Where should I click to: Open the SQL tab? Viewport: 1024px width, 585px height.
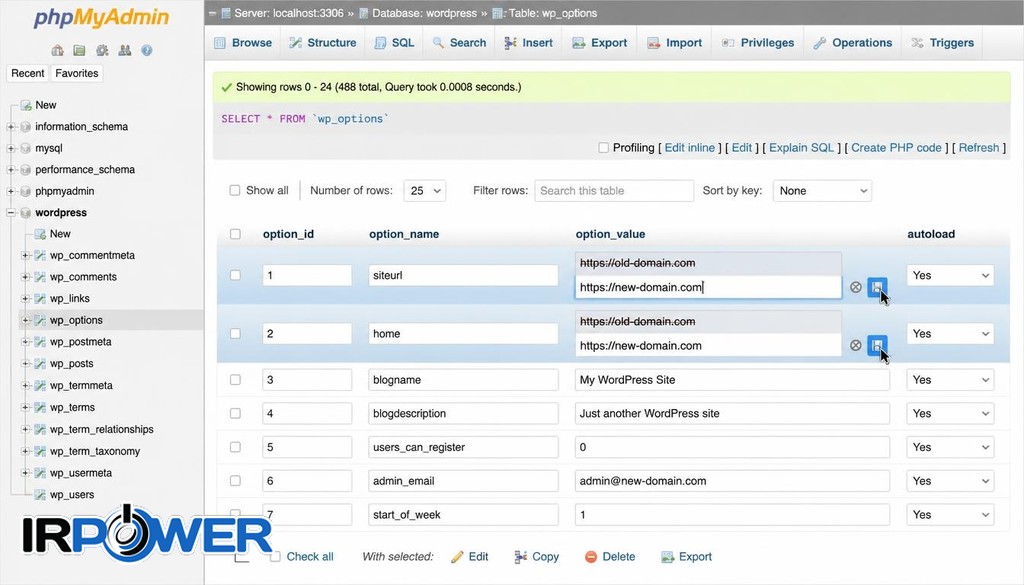tap(394, 43)
